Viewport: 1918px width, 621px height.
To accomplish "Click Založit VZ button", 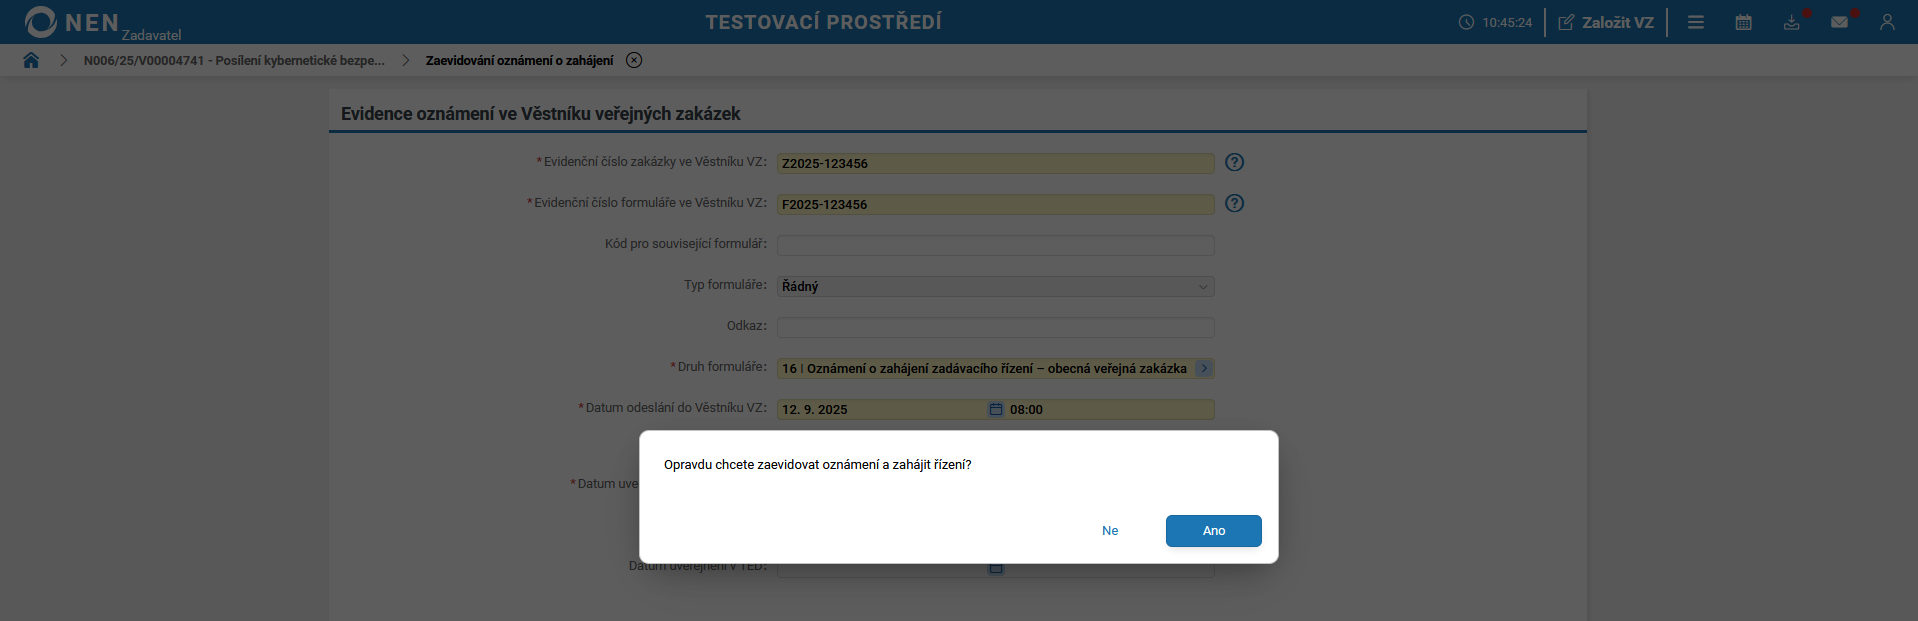I will pyautogui.click(x=1606, y=22).
